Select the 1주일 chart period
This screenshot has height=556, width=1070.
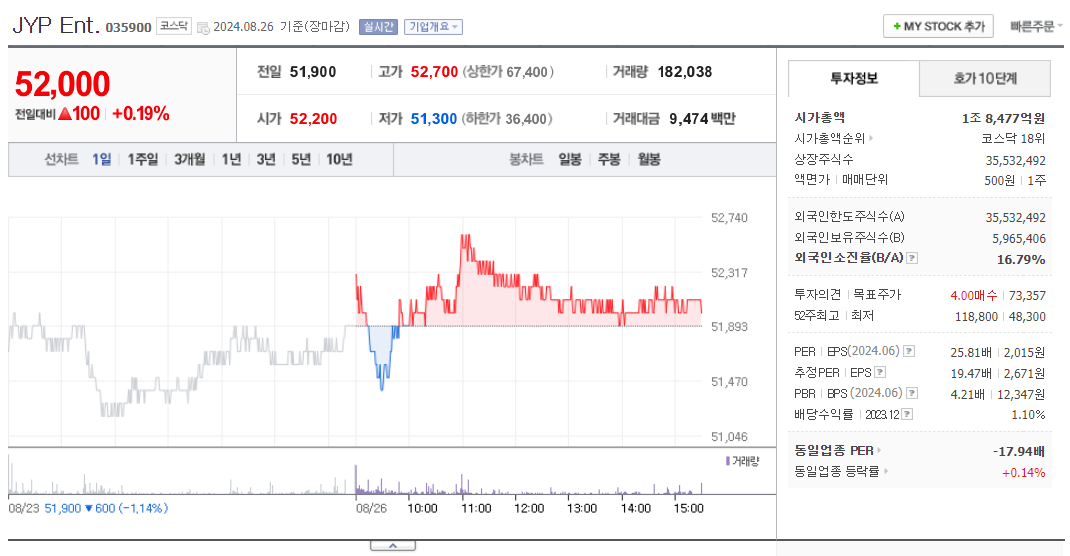point(143,160)
